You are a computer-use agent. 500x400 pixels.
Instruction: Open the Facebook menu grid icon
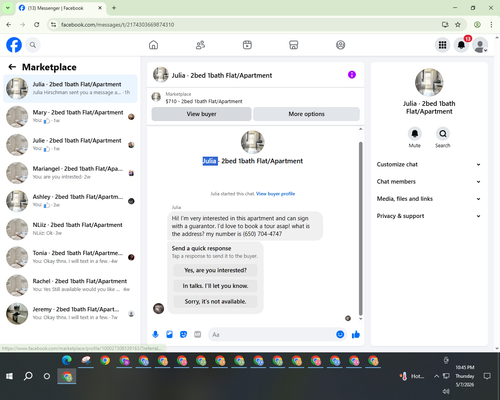point(442,45)
